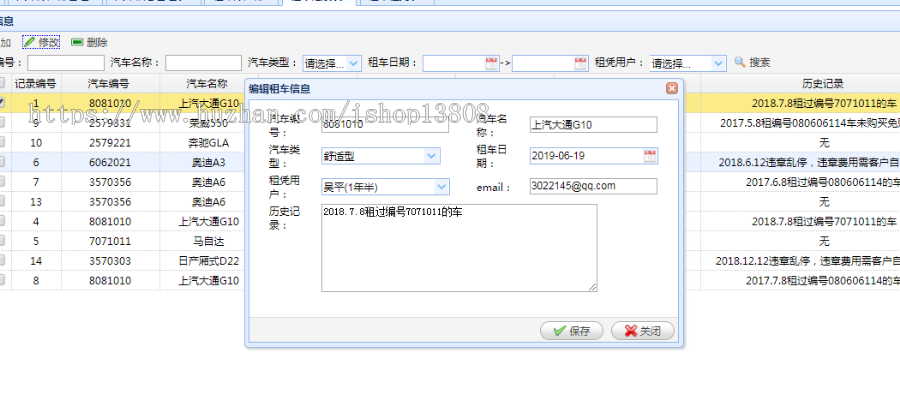The height and width of the screenshot is (394, 900).
Task: Click the 奔驰GLA car name cell
Action: click(208, 142)
